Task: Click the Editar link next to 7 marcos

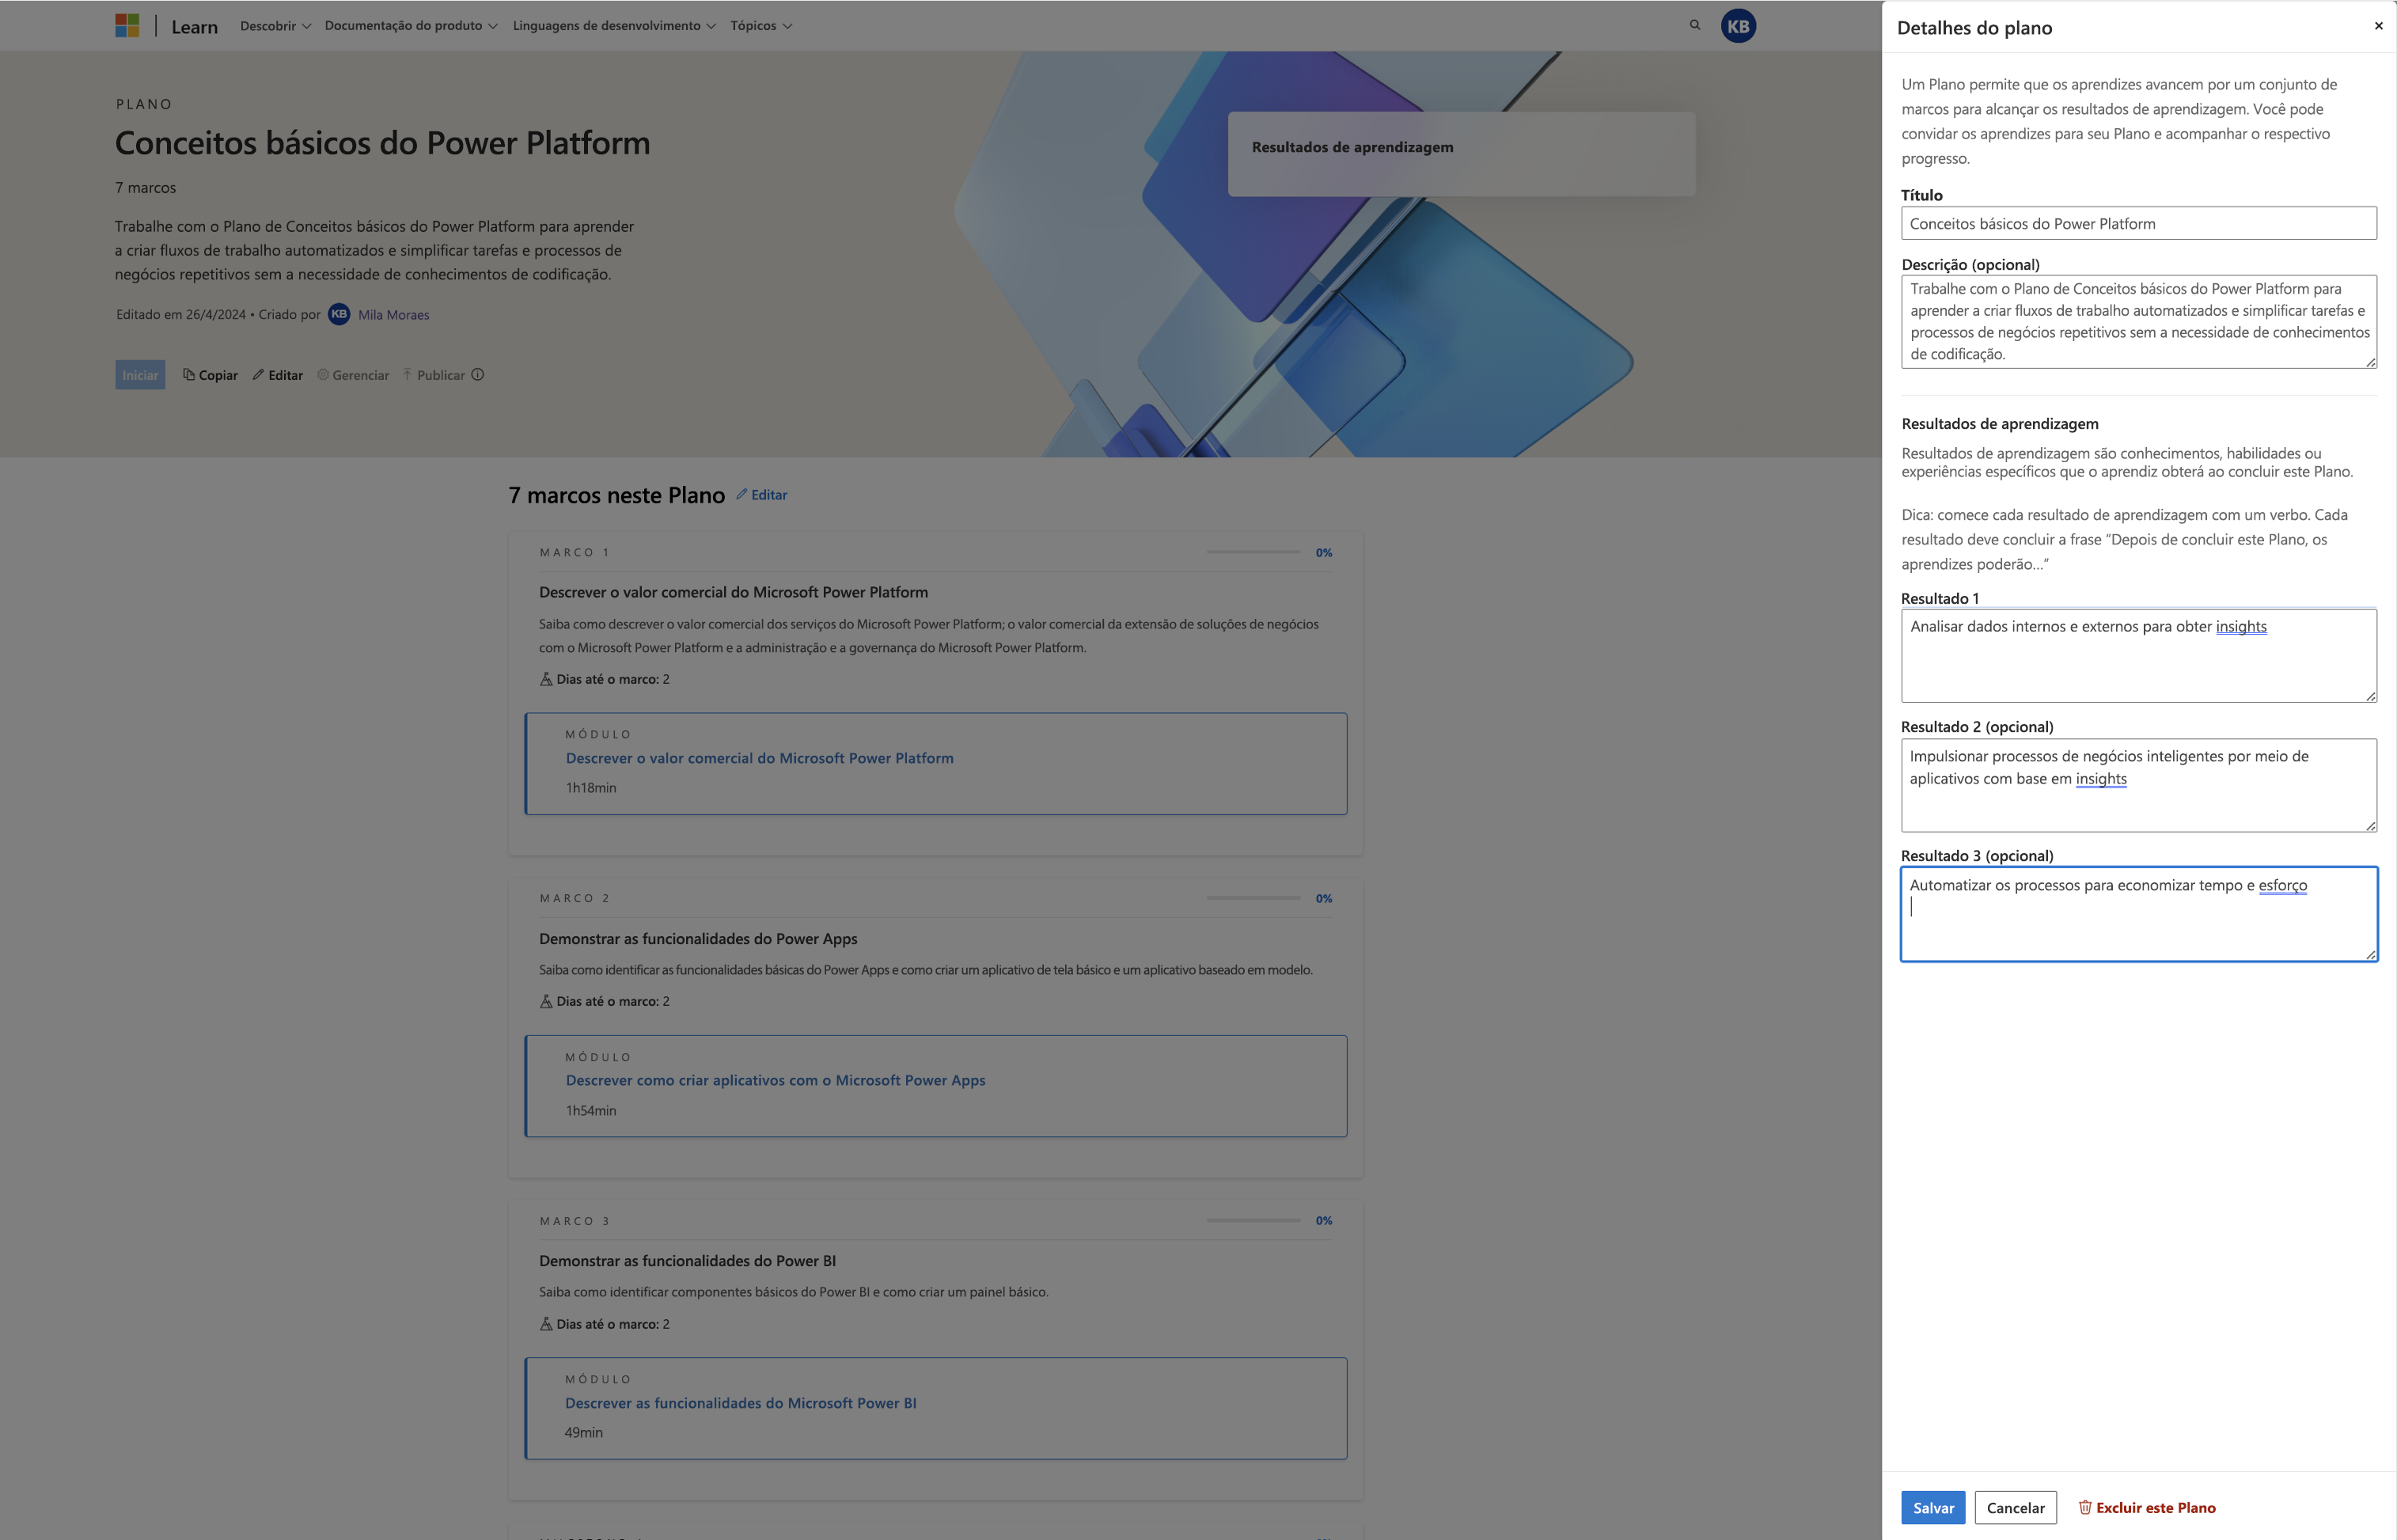Action: tap(762, 493)
